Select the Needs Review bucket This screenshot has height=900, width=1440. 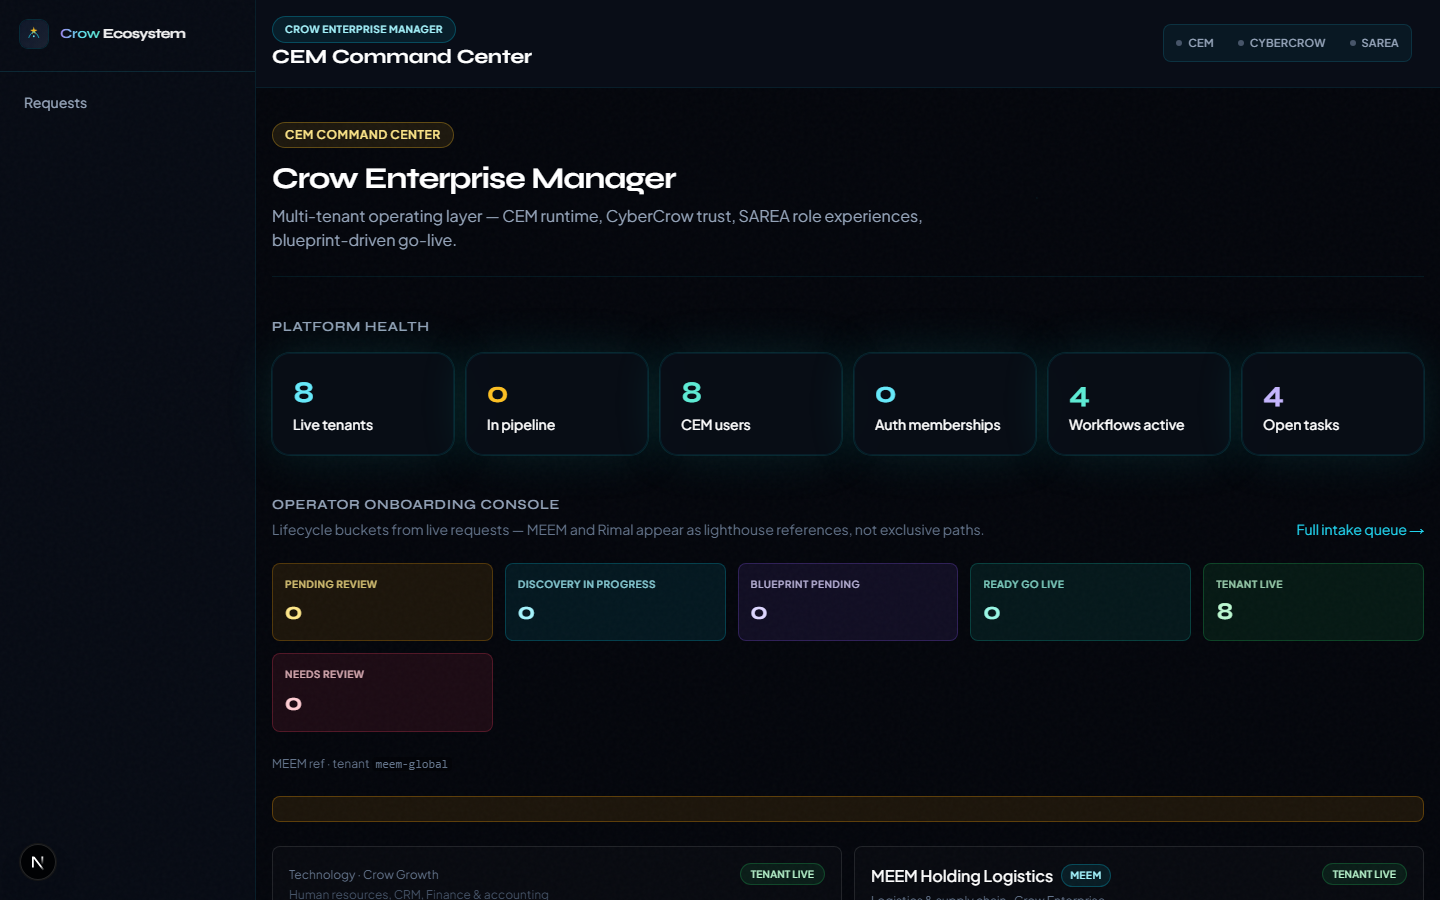tap(382, 692)
